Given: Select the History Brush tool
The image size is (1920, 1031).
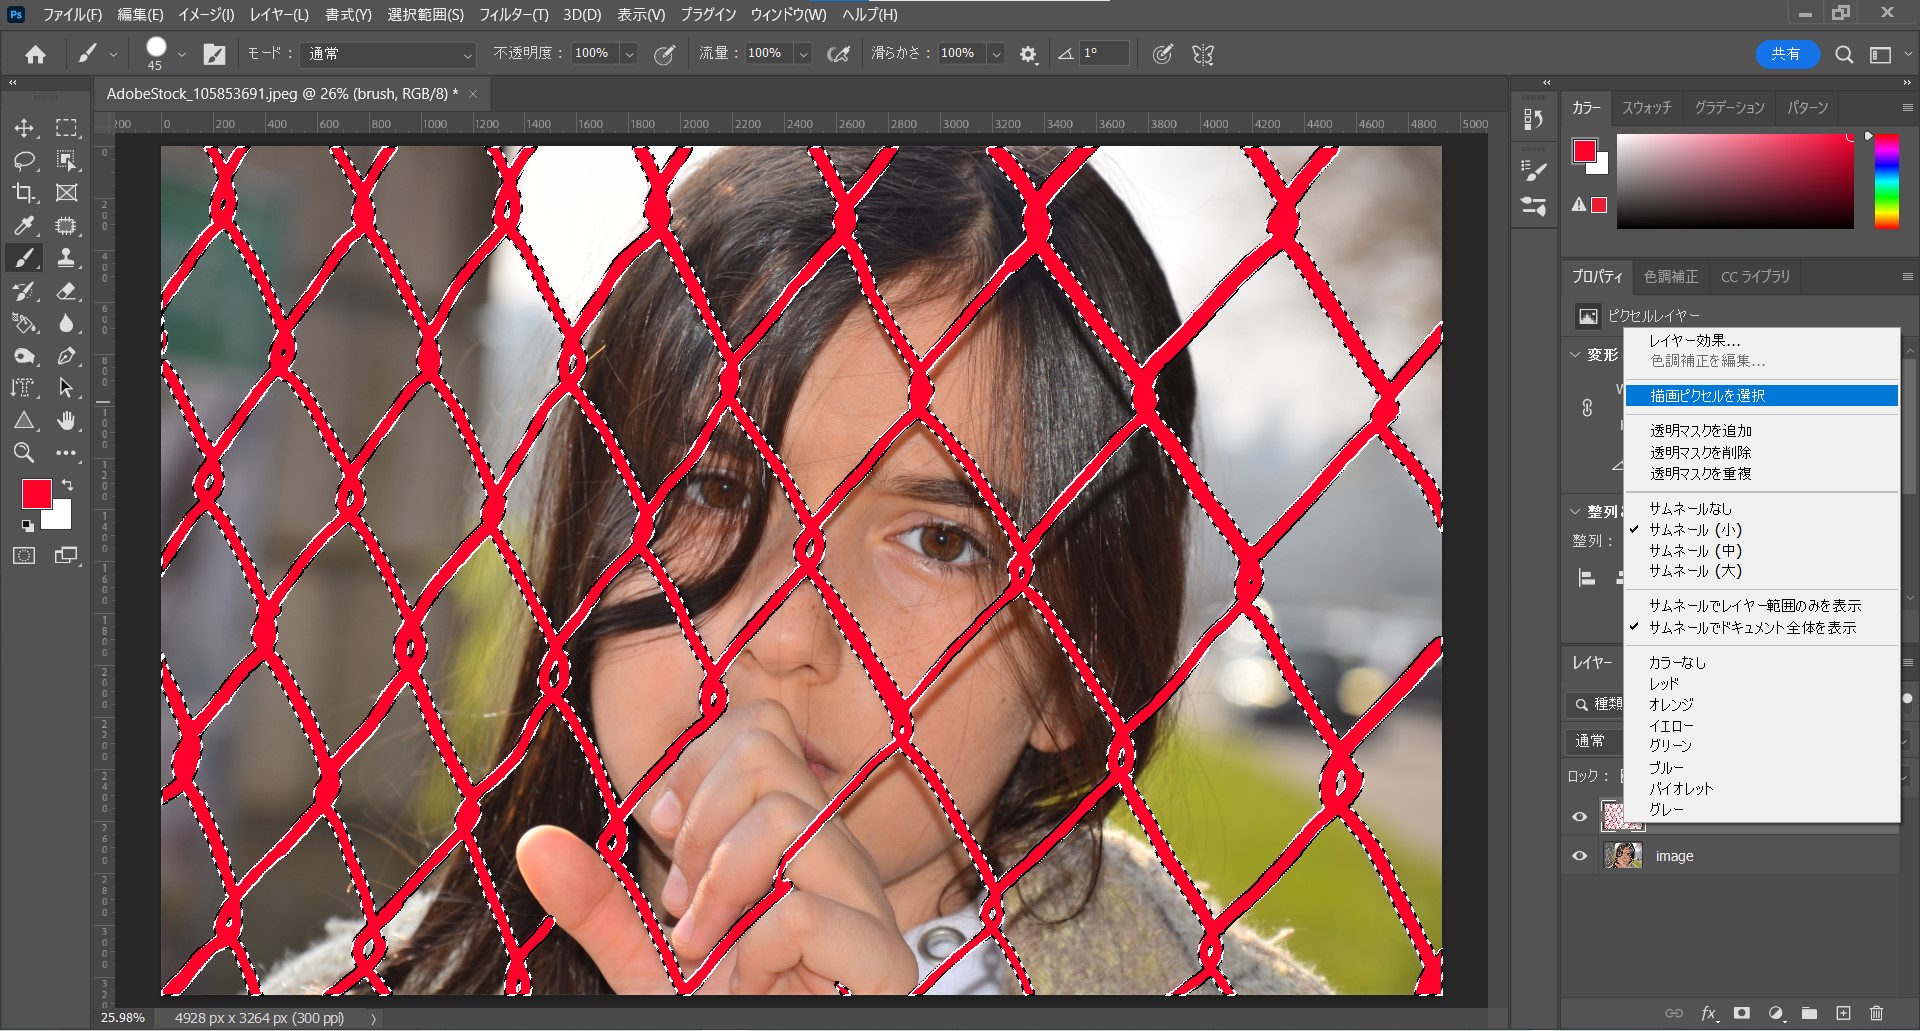Looking at the screenshot, I should point(24,291).
